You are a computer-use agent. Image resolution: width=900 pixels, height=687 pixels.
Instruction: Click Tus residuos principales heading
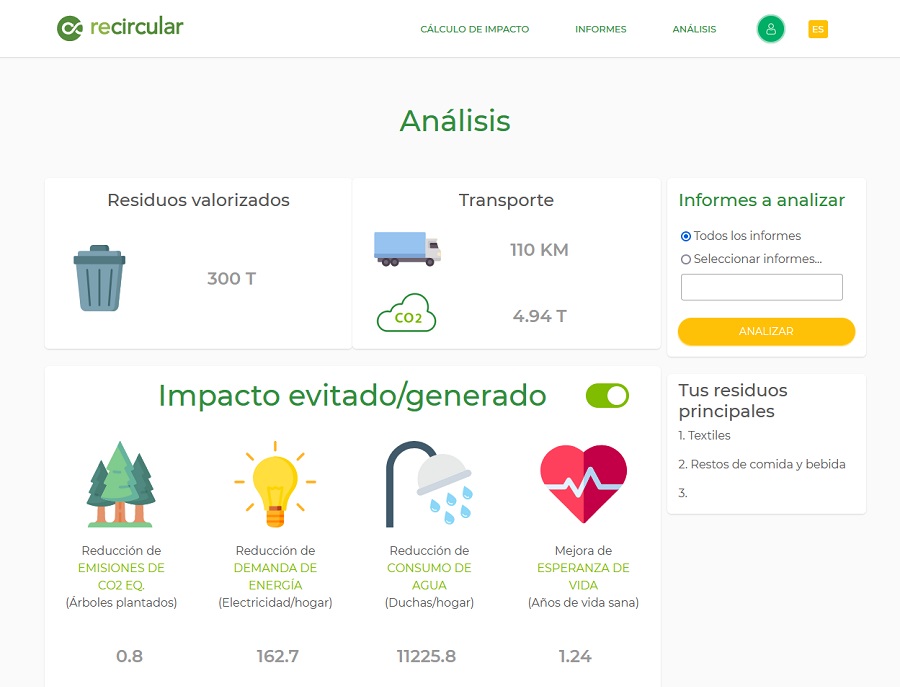point(733,401)
